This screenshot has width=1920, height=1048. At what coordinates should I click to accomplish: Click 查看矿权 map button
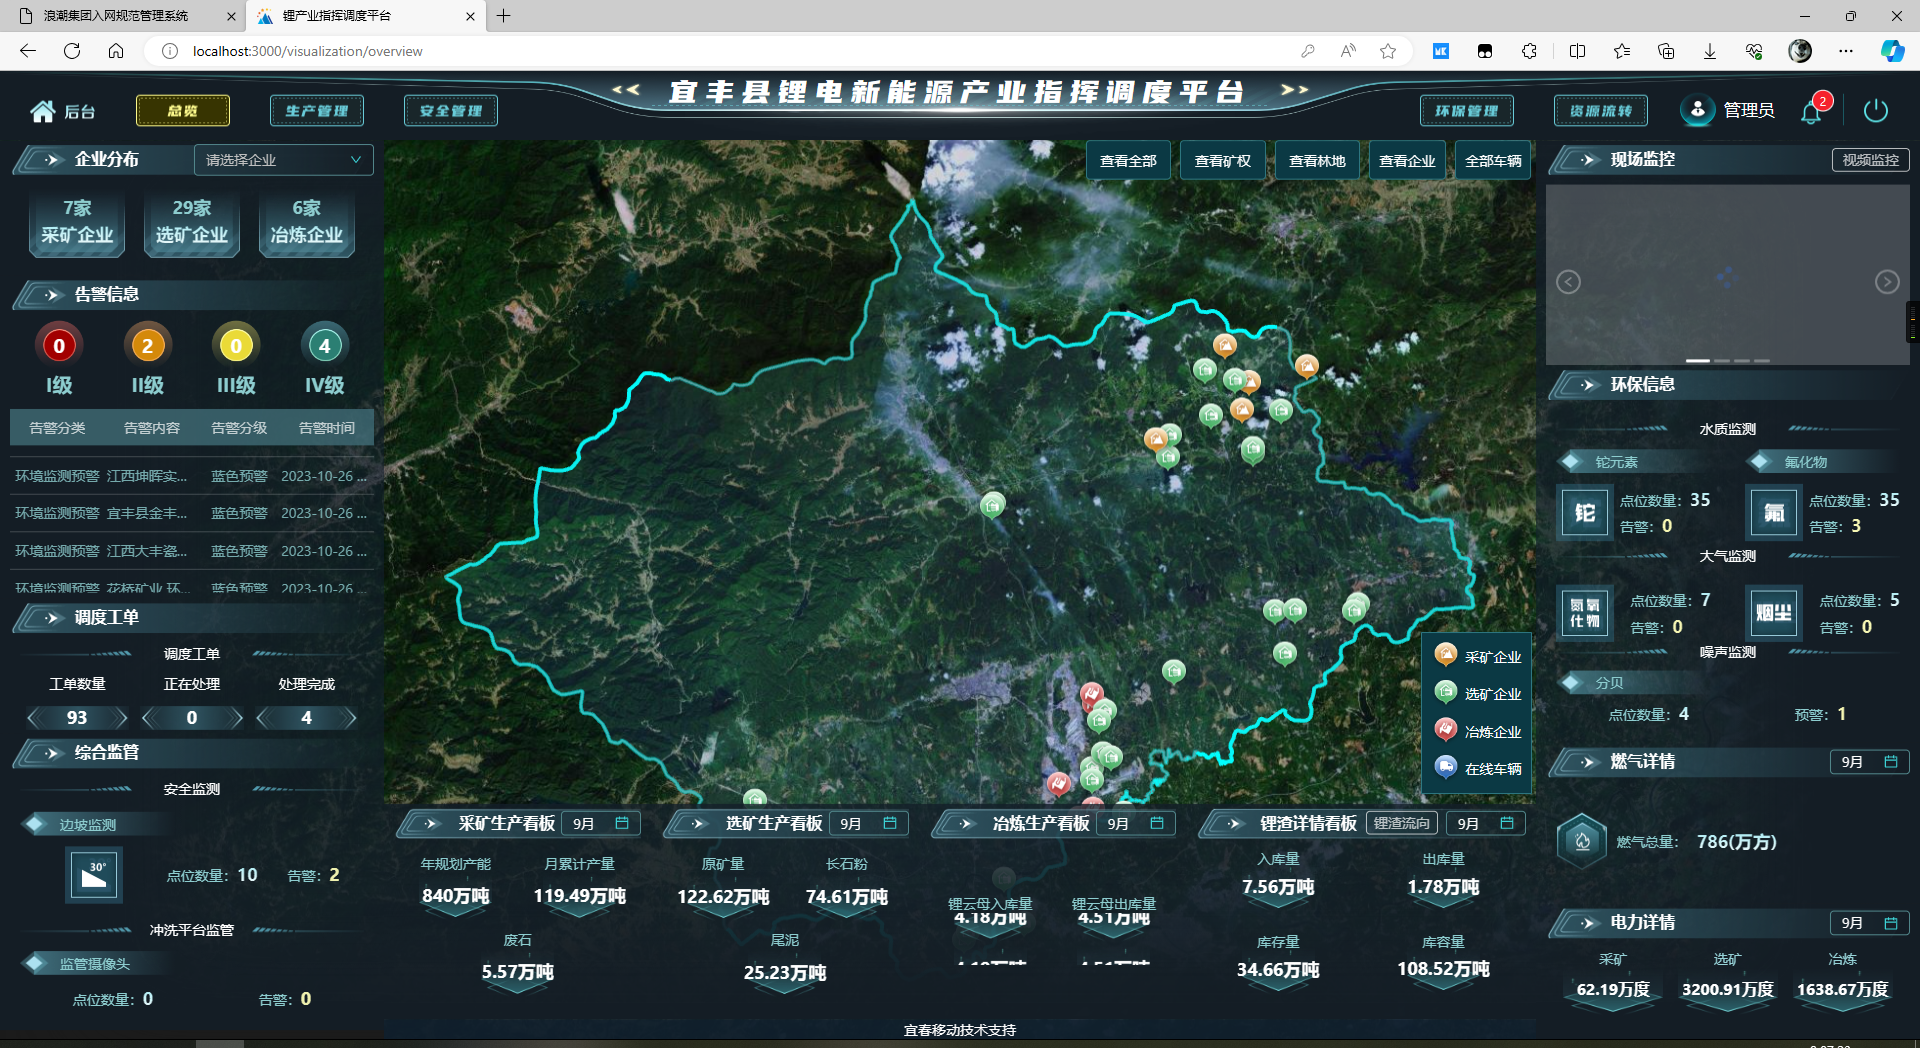click(x=1223, y=161)
